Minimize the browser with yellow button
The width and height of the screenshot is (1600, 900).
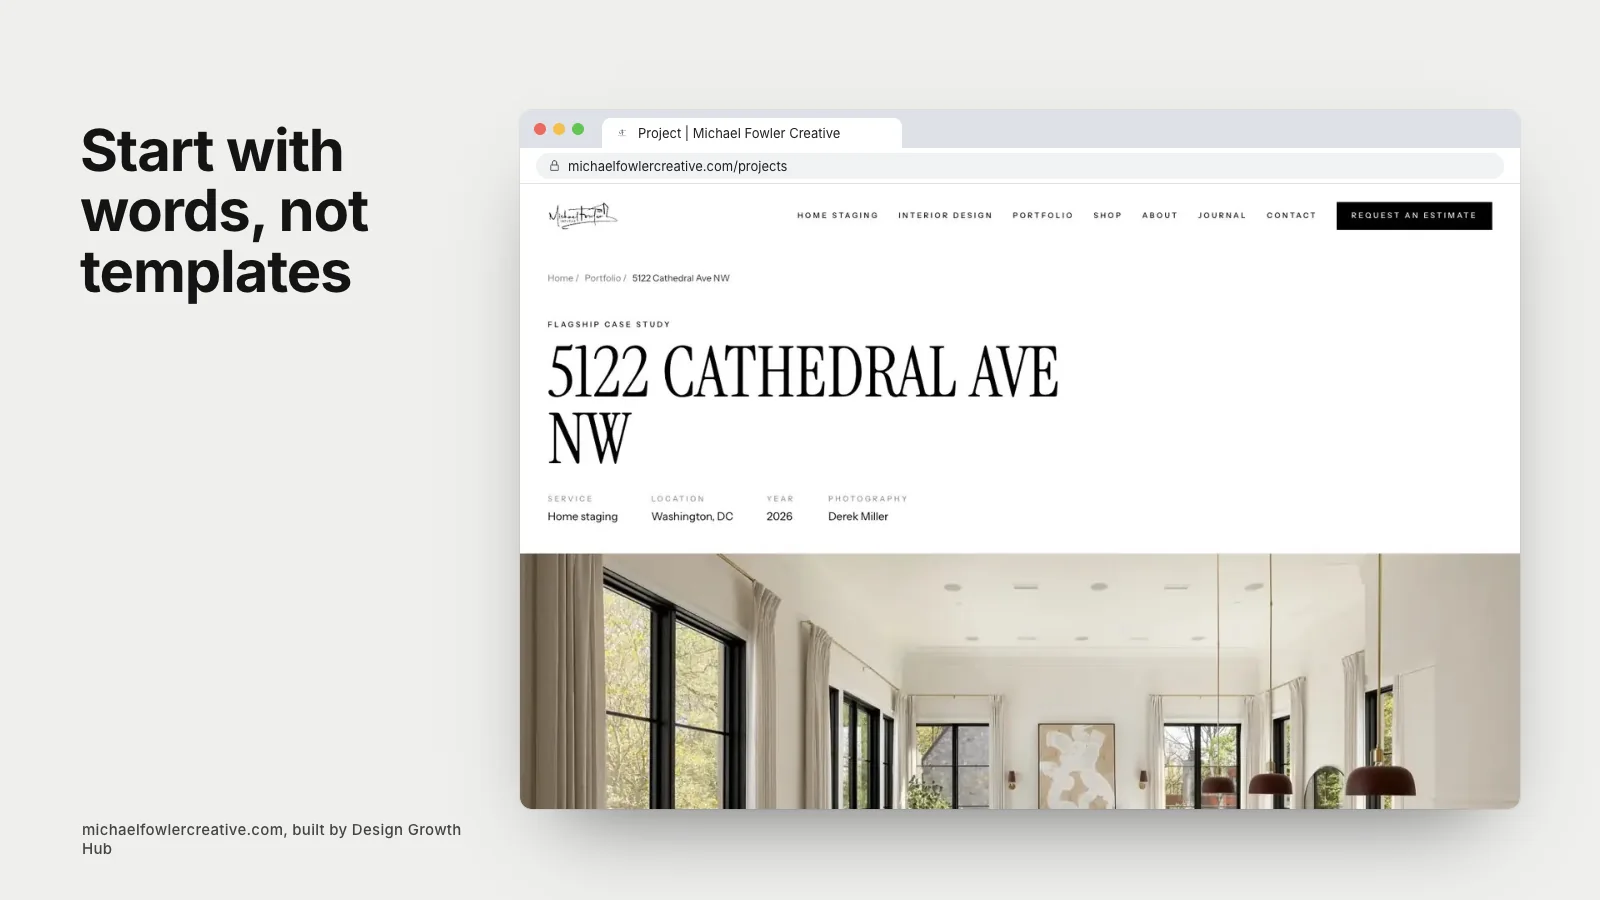click(x=559, y=129)
